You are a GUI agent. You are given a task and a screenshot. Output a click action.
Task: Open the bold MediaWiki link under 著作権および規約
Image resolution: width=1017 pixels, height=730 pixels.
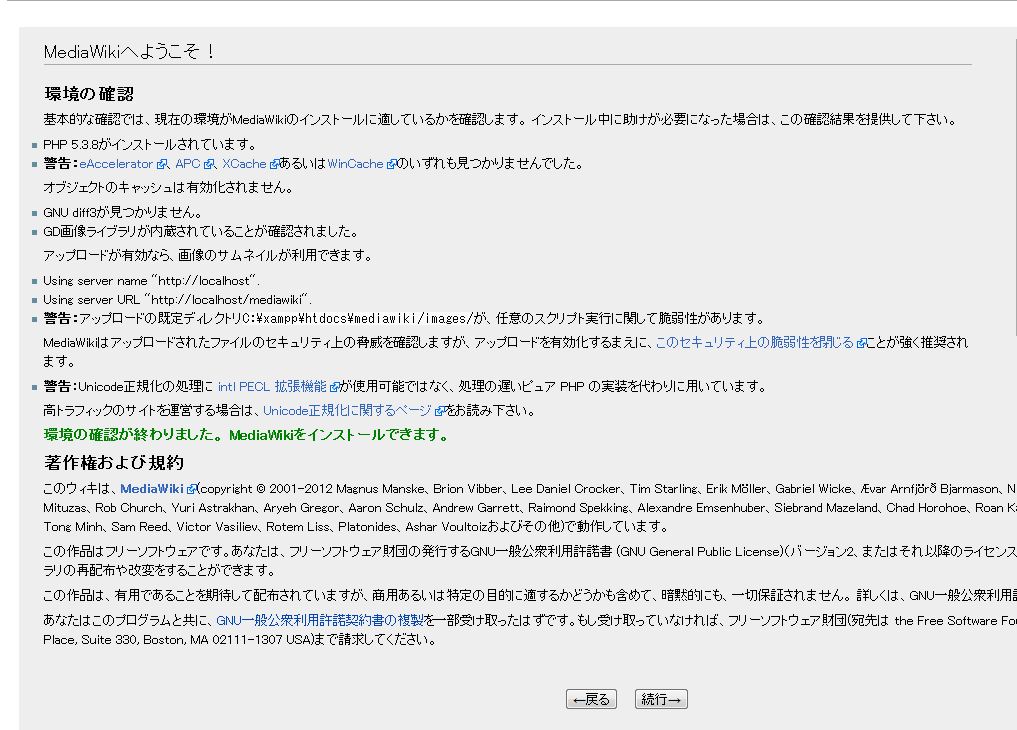(152, 489)
